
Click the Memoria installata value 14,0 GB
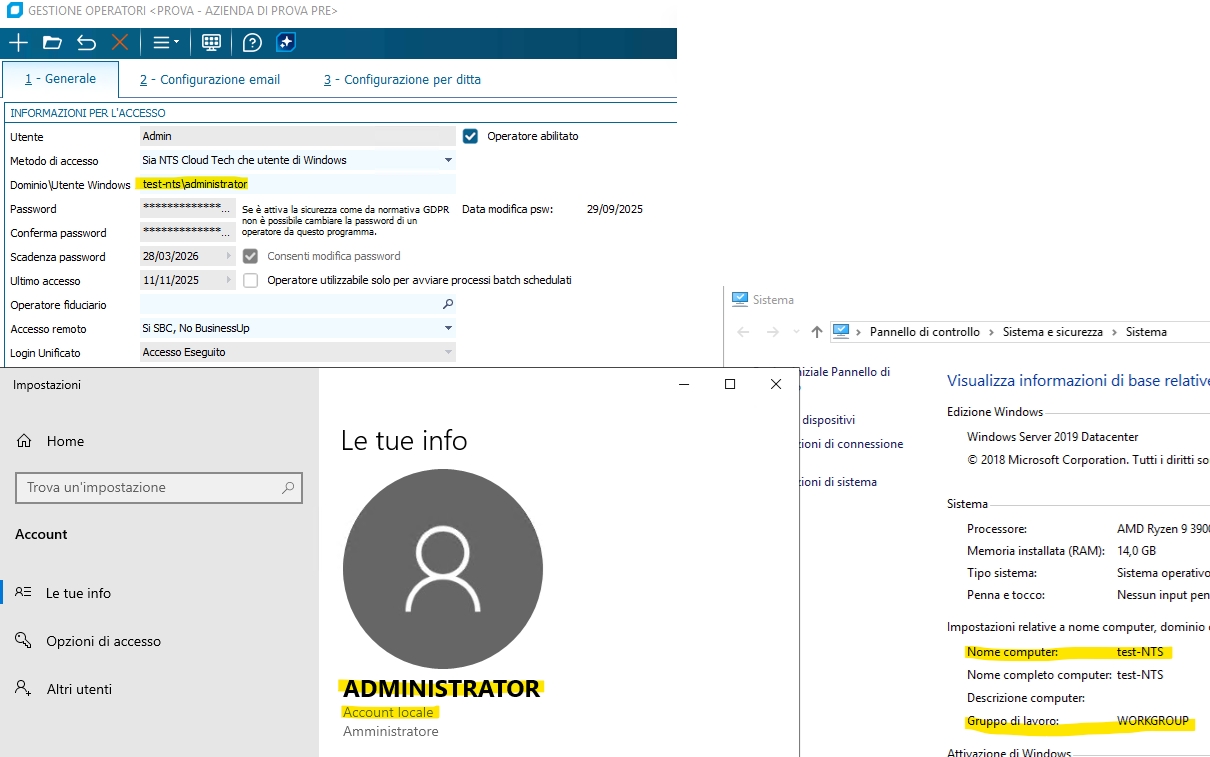(1136, 551)
